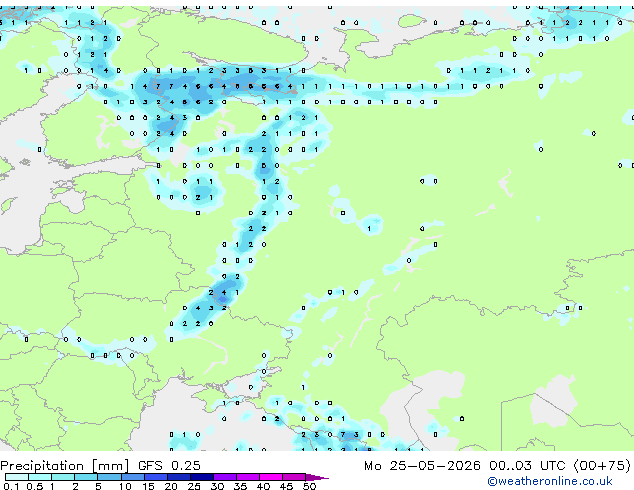This screenshot has width=634, height=490.
Task: Click the 'GFS 0.25' model label
Action: point(169,466)
